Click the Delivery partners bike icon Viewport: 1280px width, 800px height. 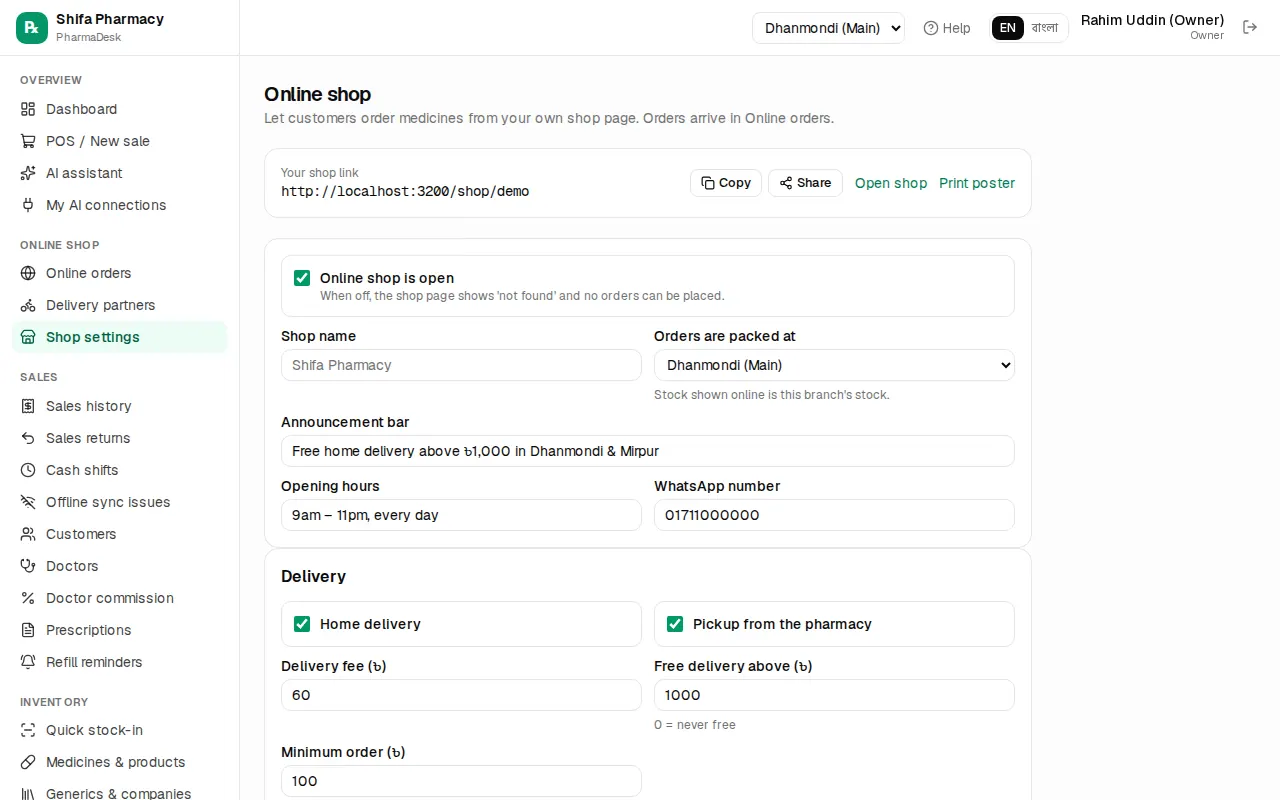(28, 305)
